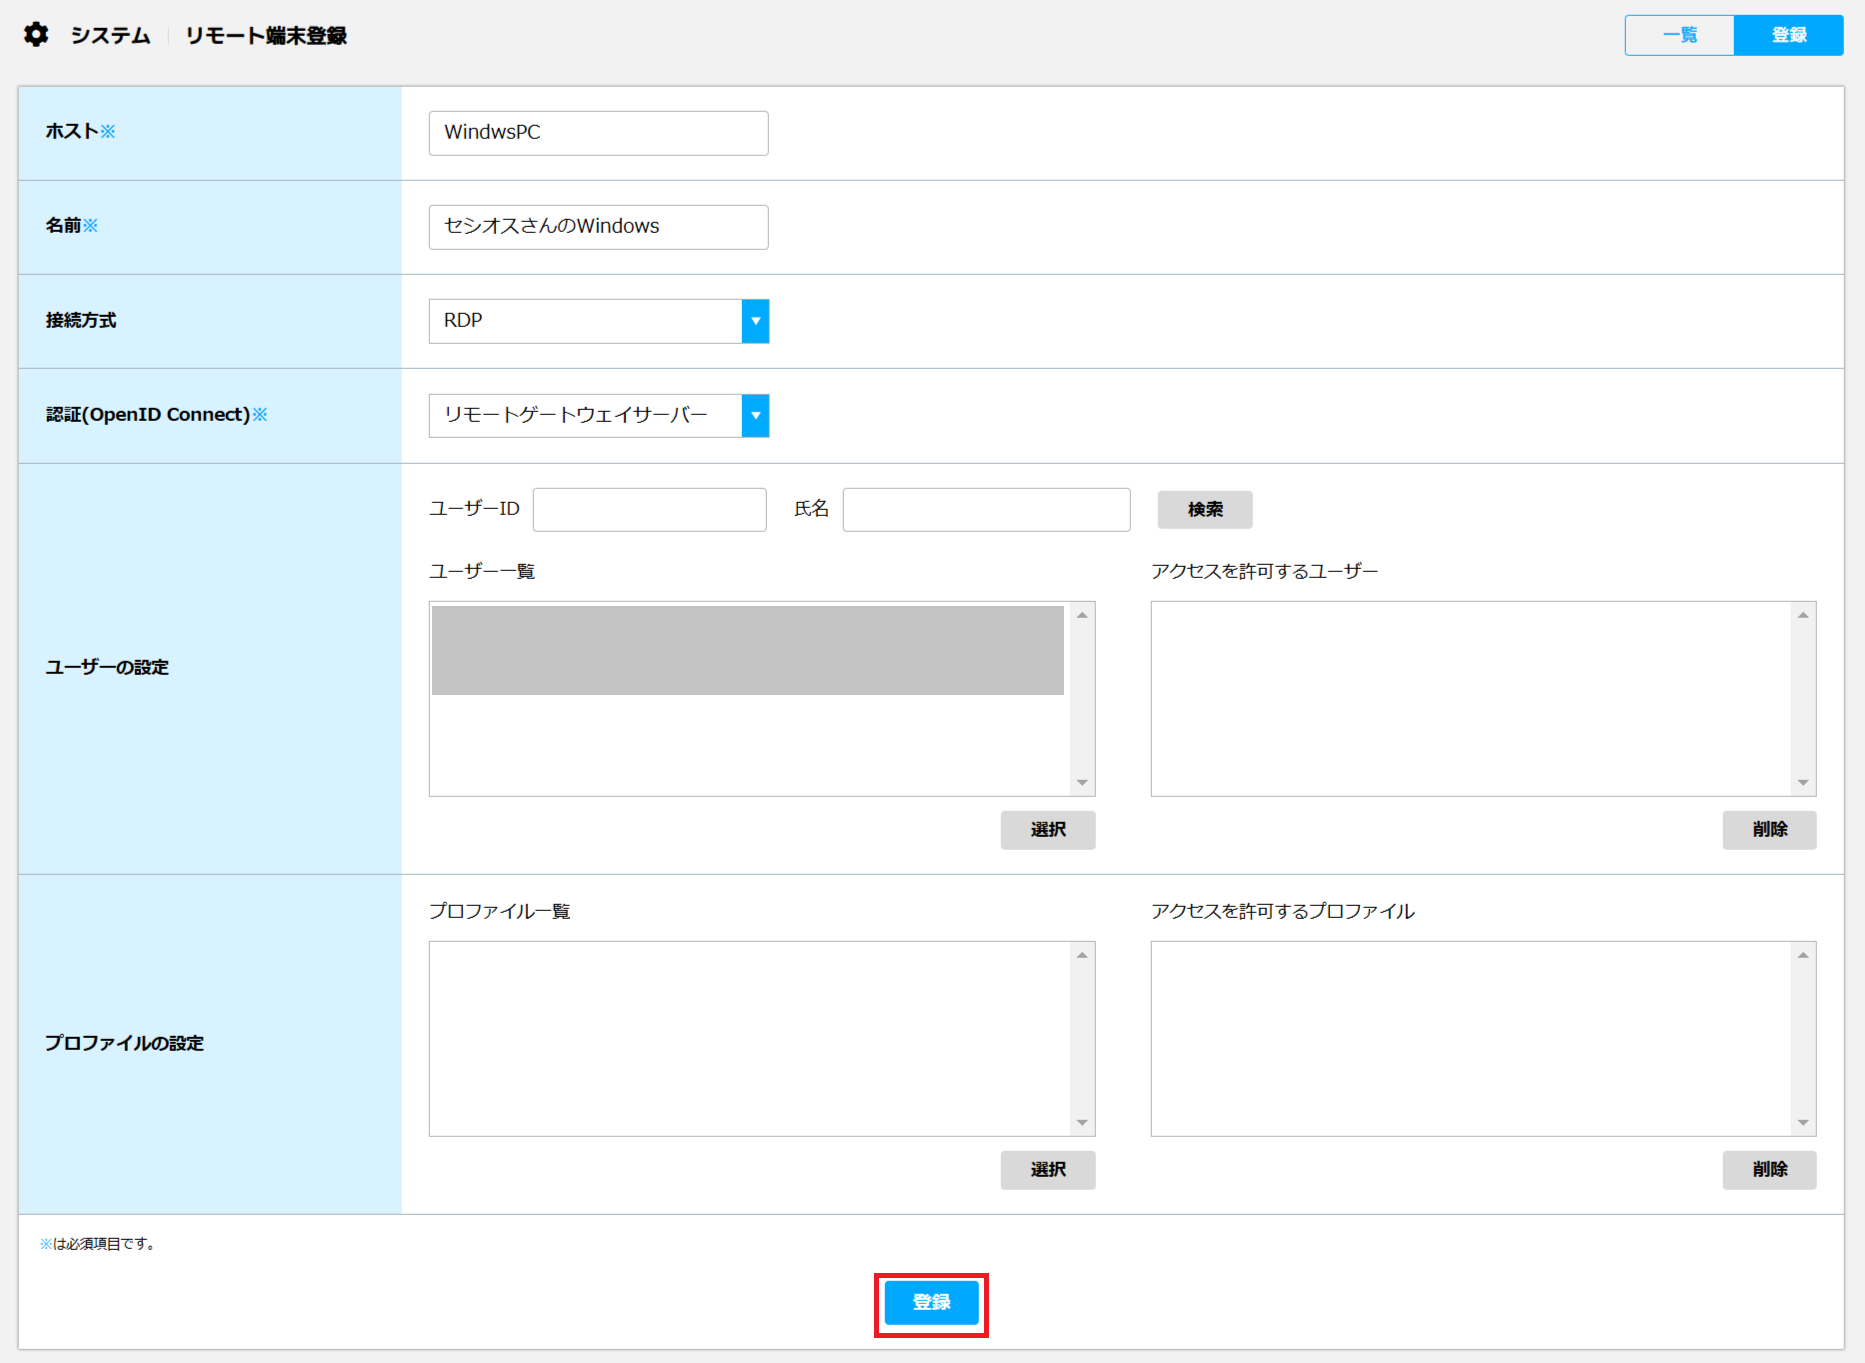The width and height of the screenshot is (1865, 1363).
Task: Focus the ホスト input field with WindwsPC
Action: pos(598,133)
